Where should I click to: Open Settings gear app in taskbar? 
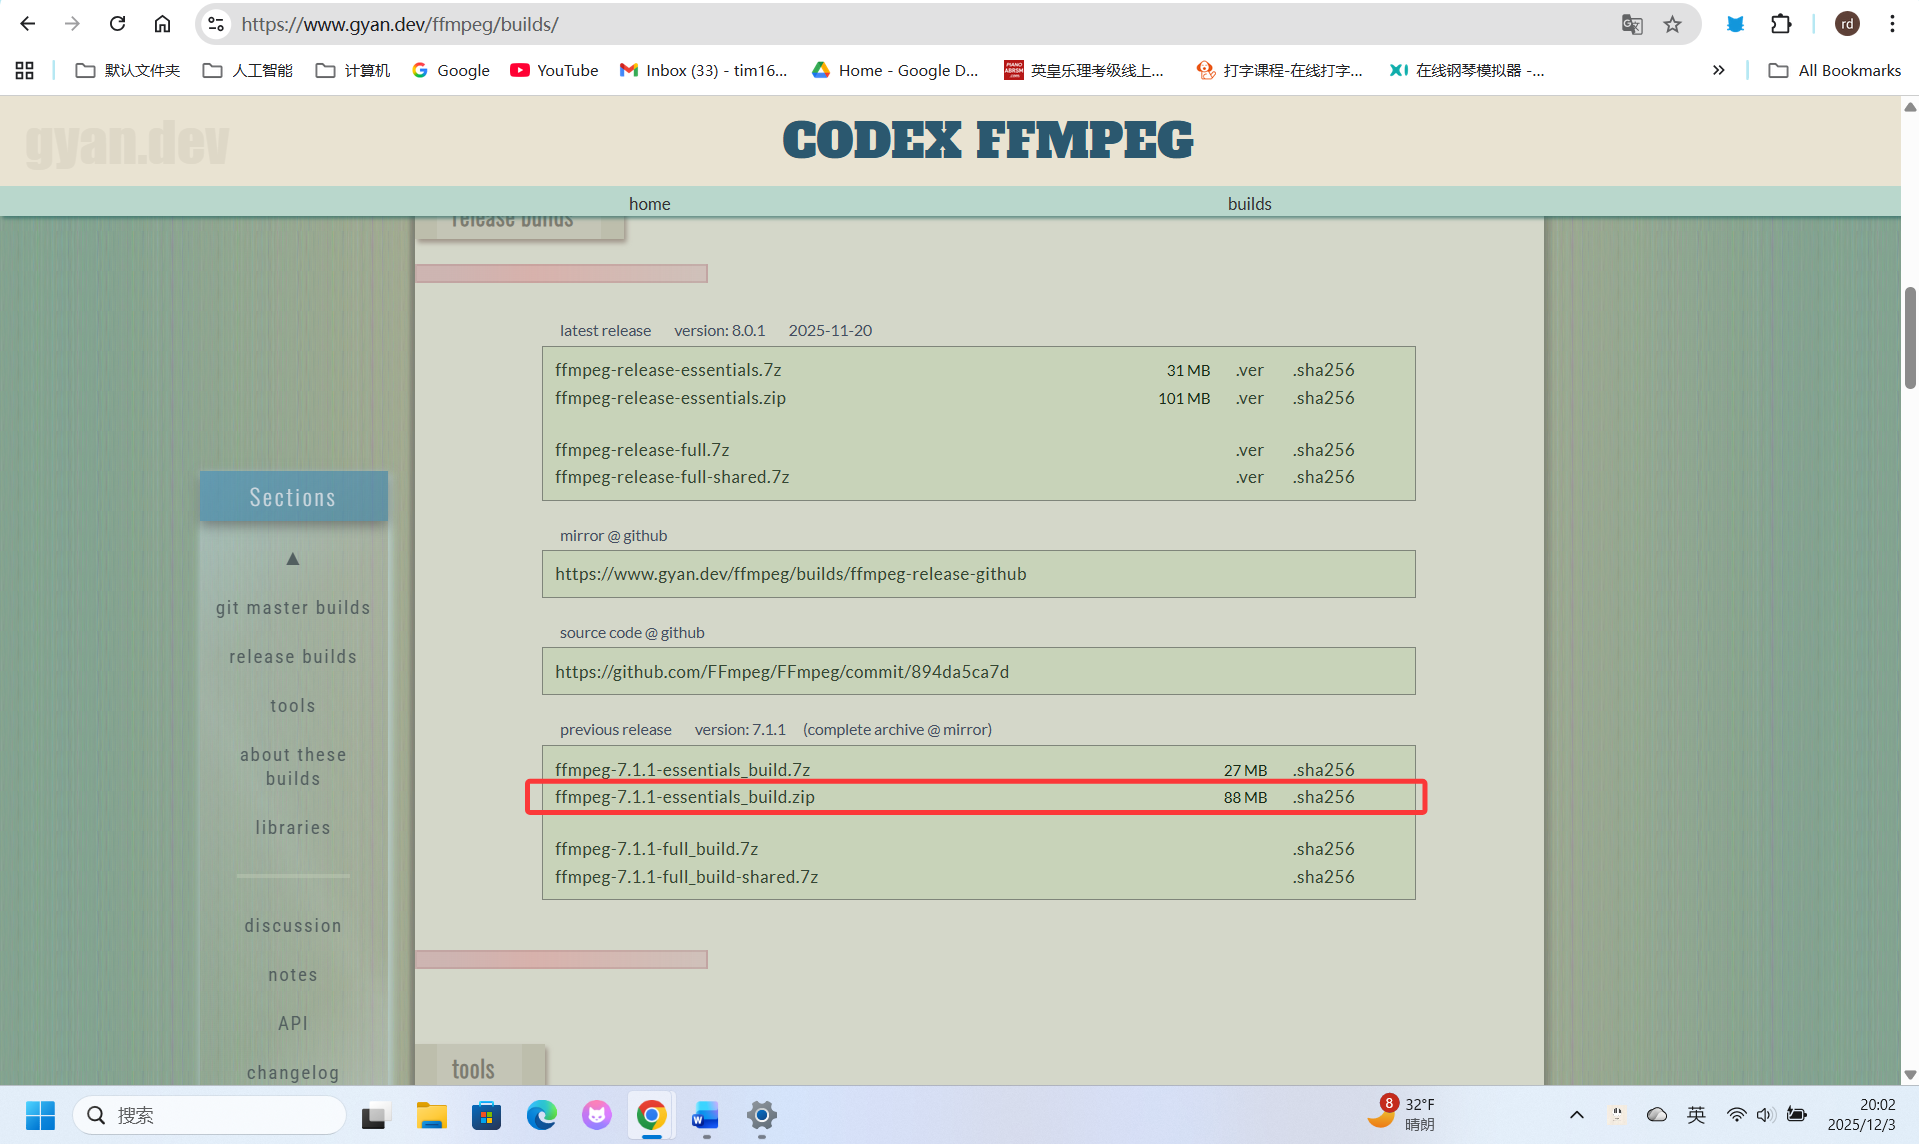(761, 1115)
